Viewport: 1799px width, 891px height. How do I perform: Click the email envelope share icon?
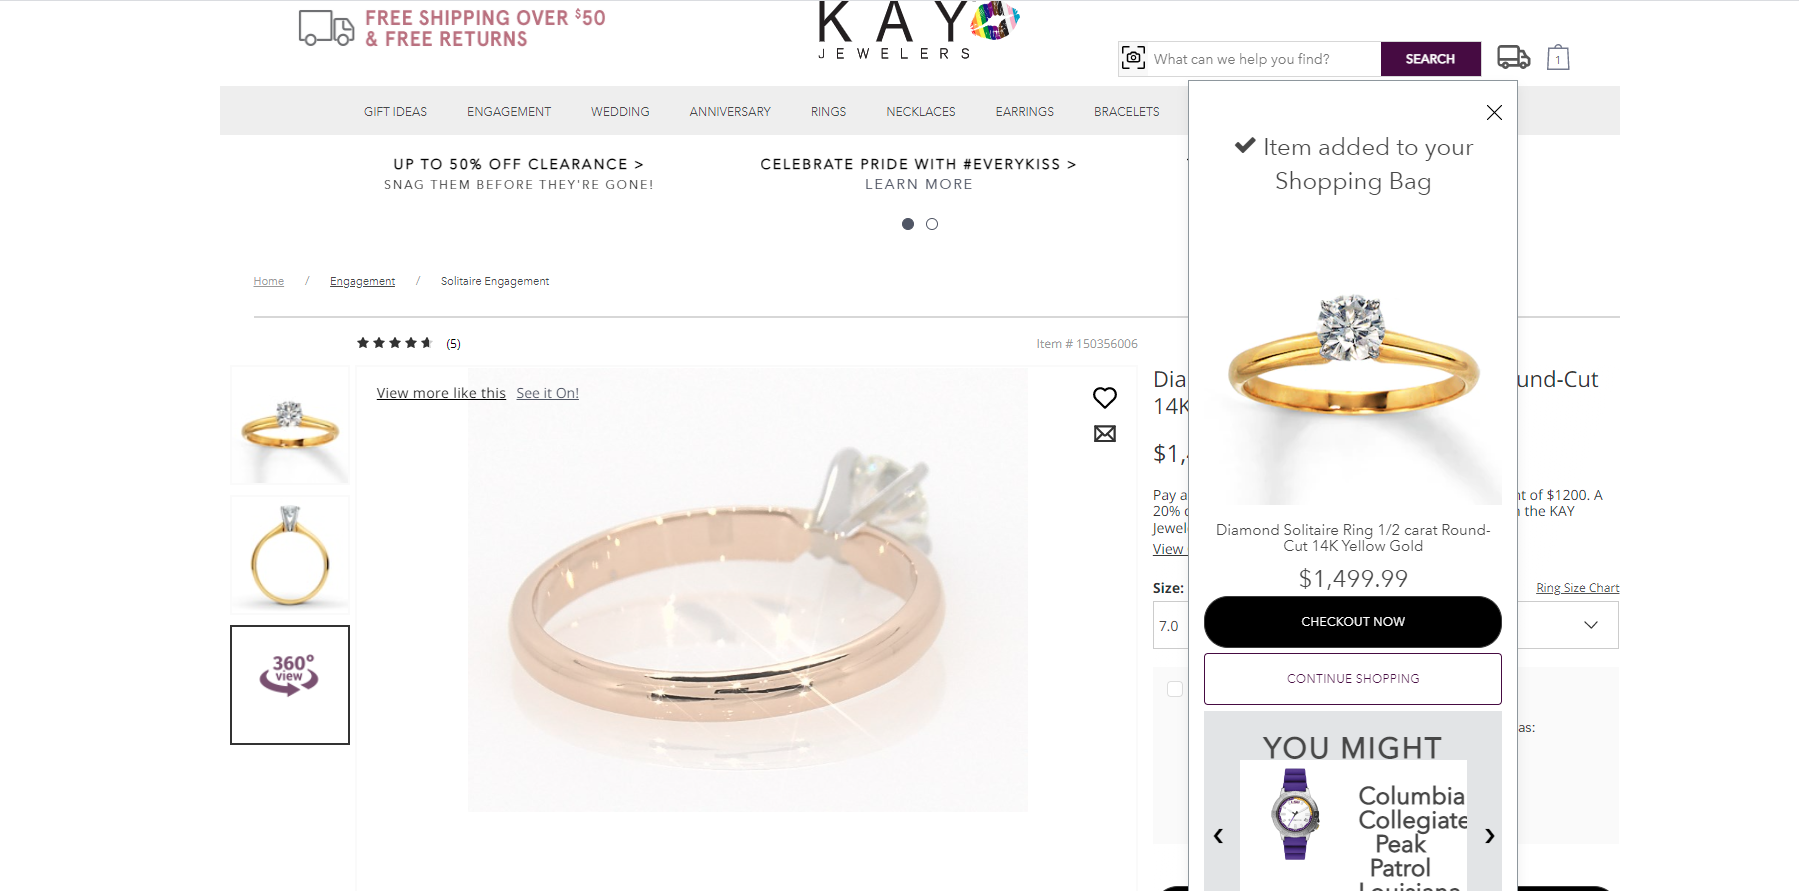(x=1105, y=434)
